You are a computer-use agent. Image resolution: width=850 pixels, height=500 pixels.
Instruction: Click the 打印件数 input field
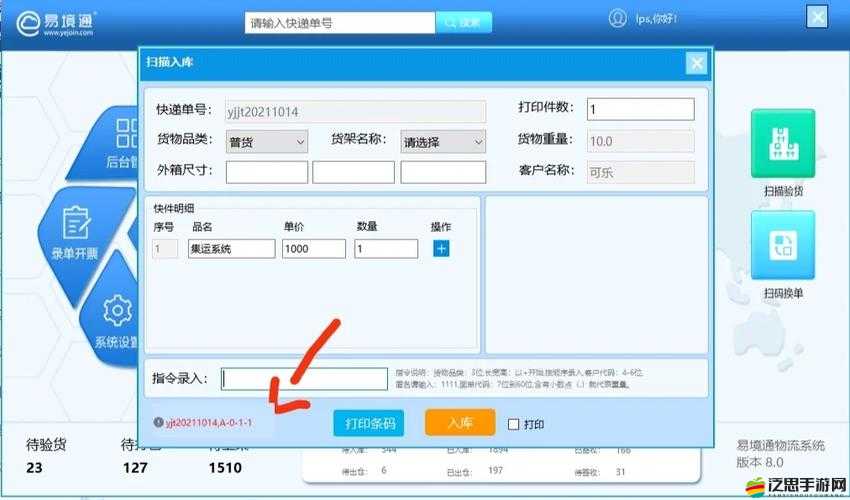coord(640,109)
